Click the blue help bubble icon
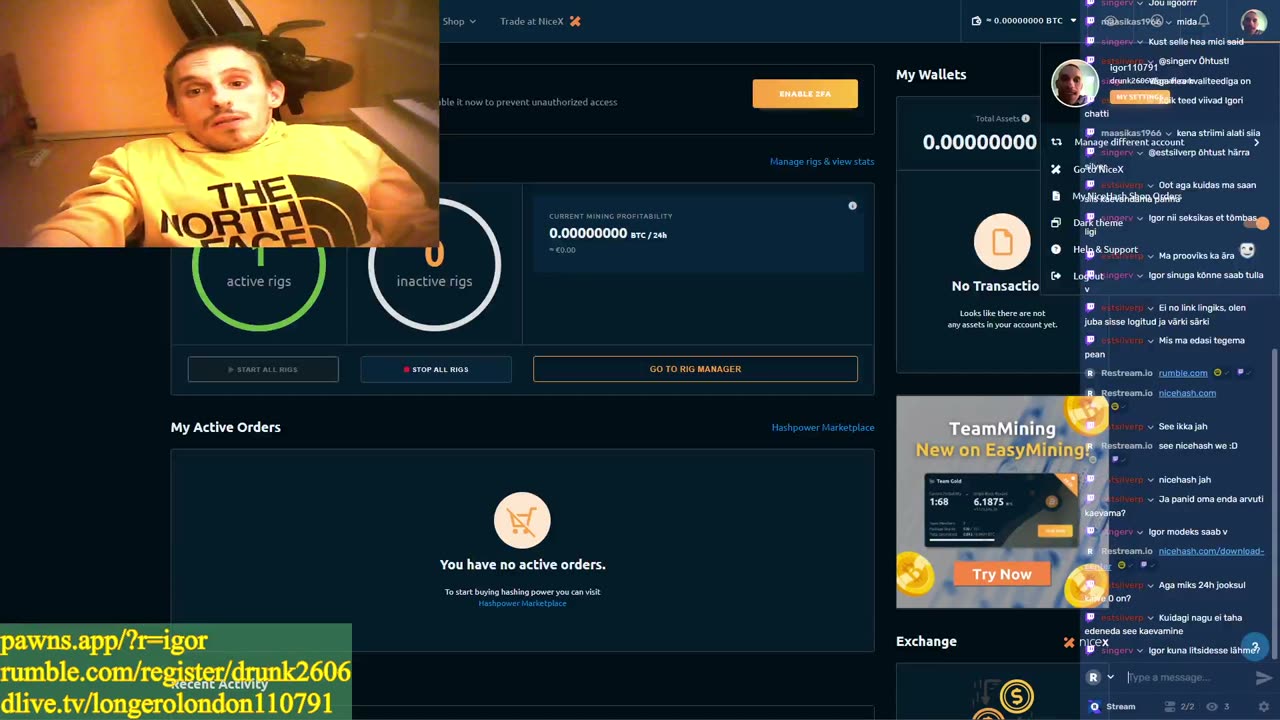The height and width of the screenshot is (720, 1280). [x=1254, y=647]
